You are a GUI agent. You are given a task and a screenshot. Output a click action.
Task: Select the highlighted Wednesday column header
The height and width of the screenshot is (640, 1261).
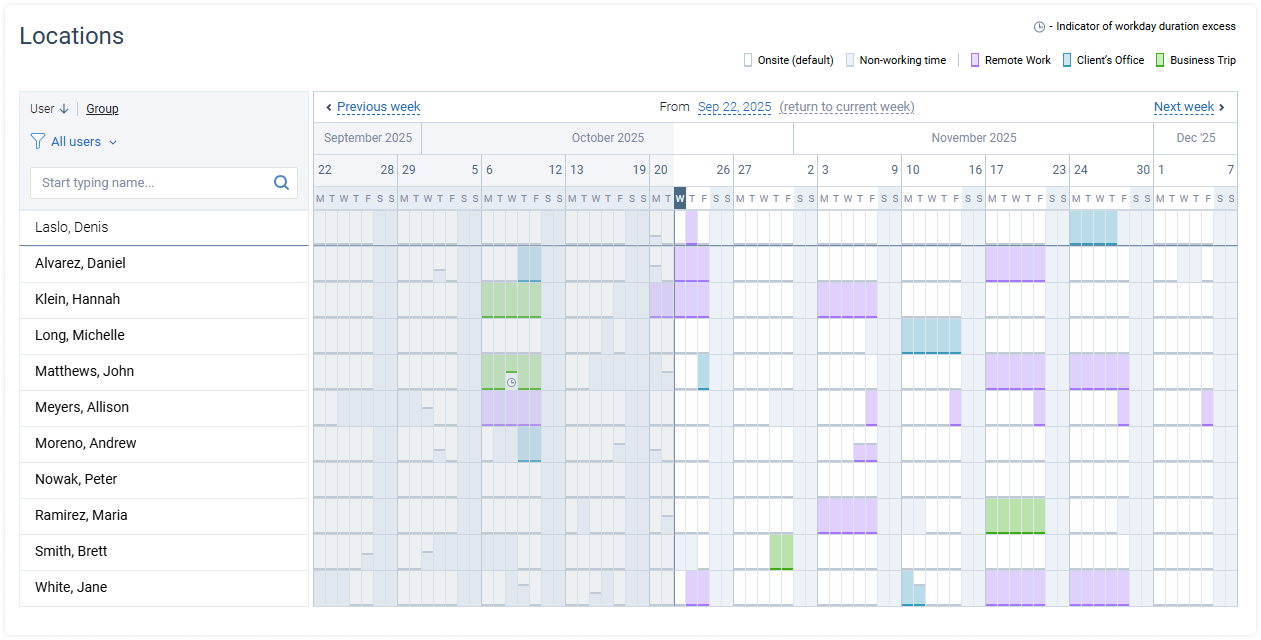679,198
